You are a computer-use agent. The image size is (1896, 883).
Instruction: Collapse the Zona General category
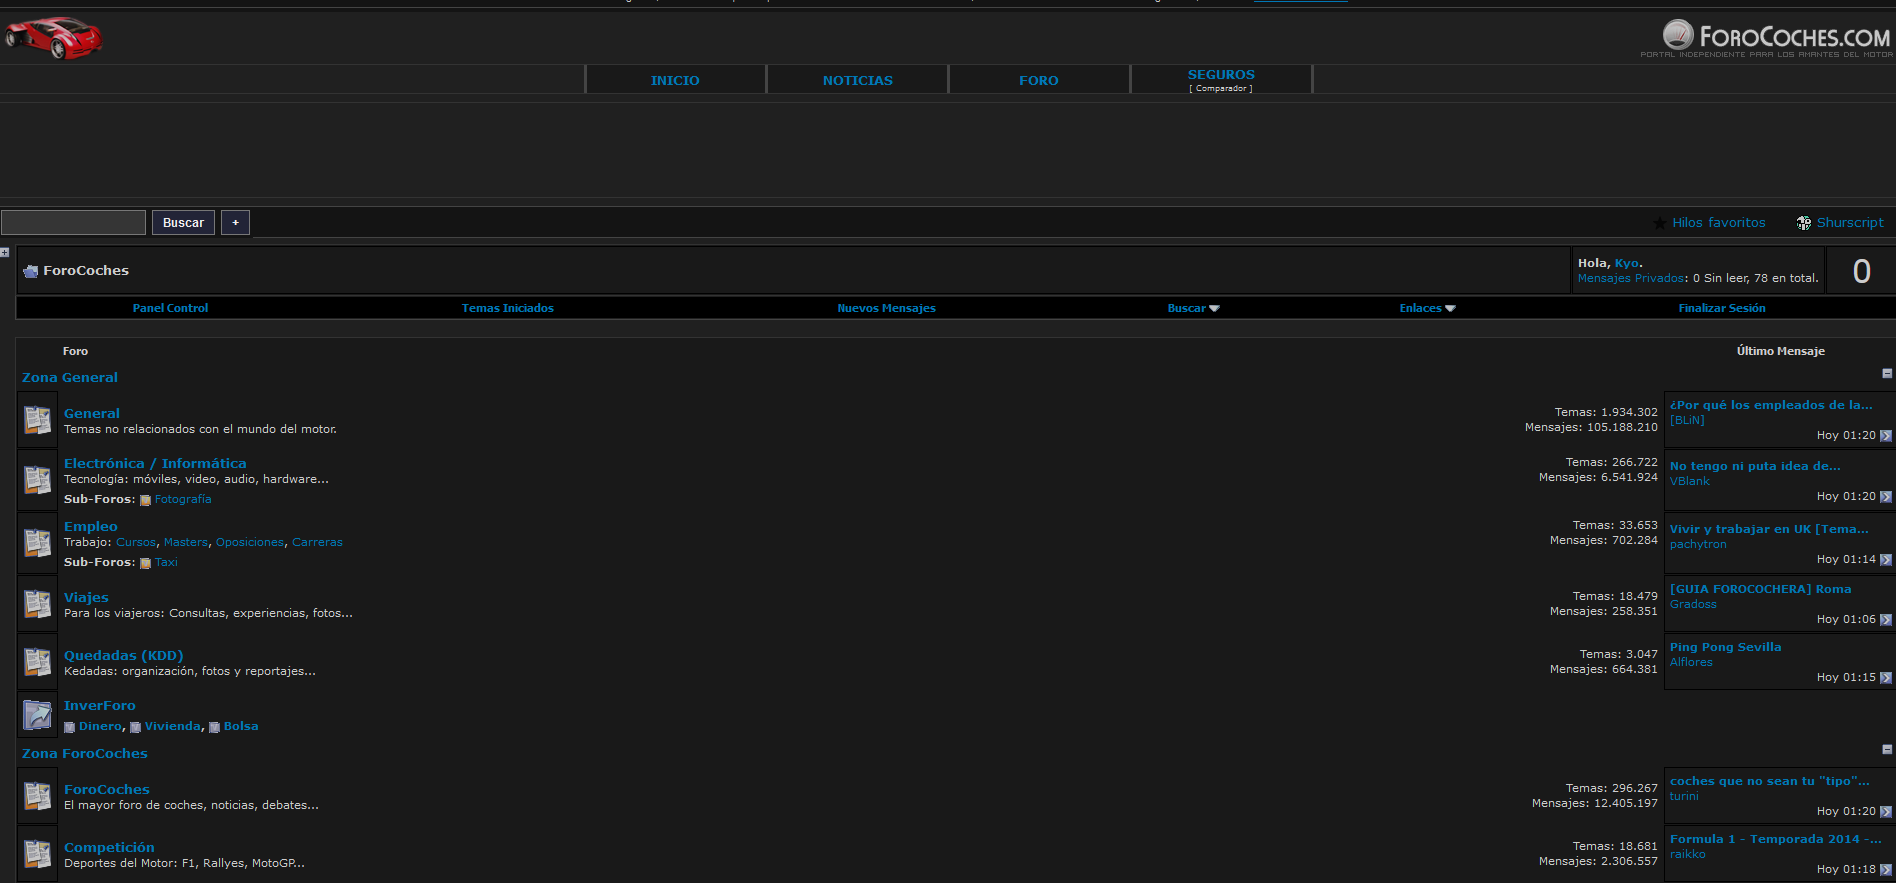(x=1887, y=374)
